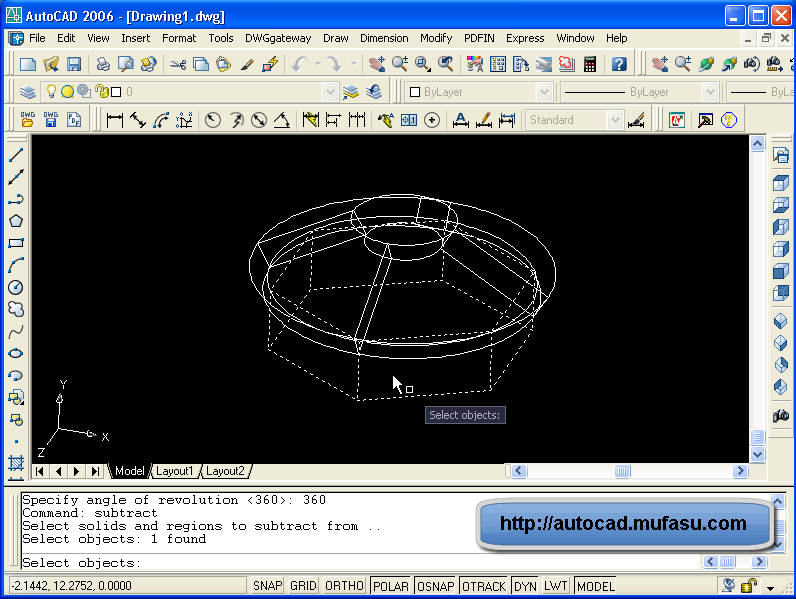Click the Radius Dimension tool
This screenshot has width=796, height=599.
[x=213, y=120]
